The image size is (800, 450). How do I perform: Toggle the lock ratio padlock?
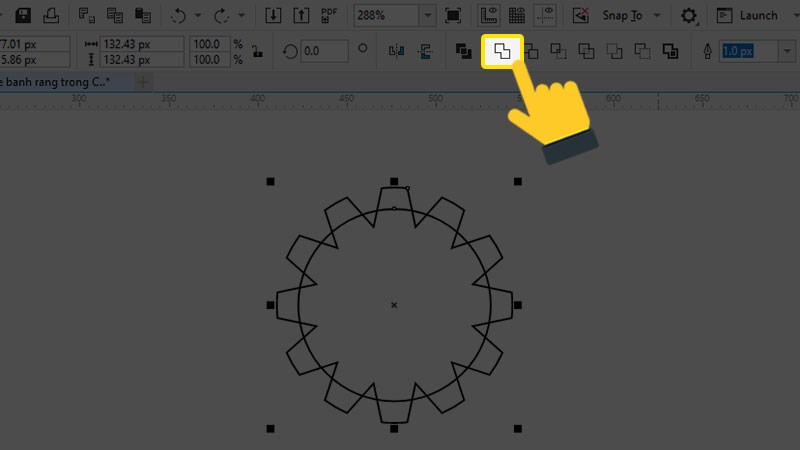[256, 51]
